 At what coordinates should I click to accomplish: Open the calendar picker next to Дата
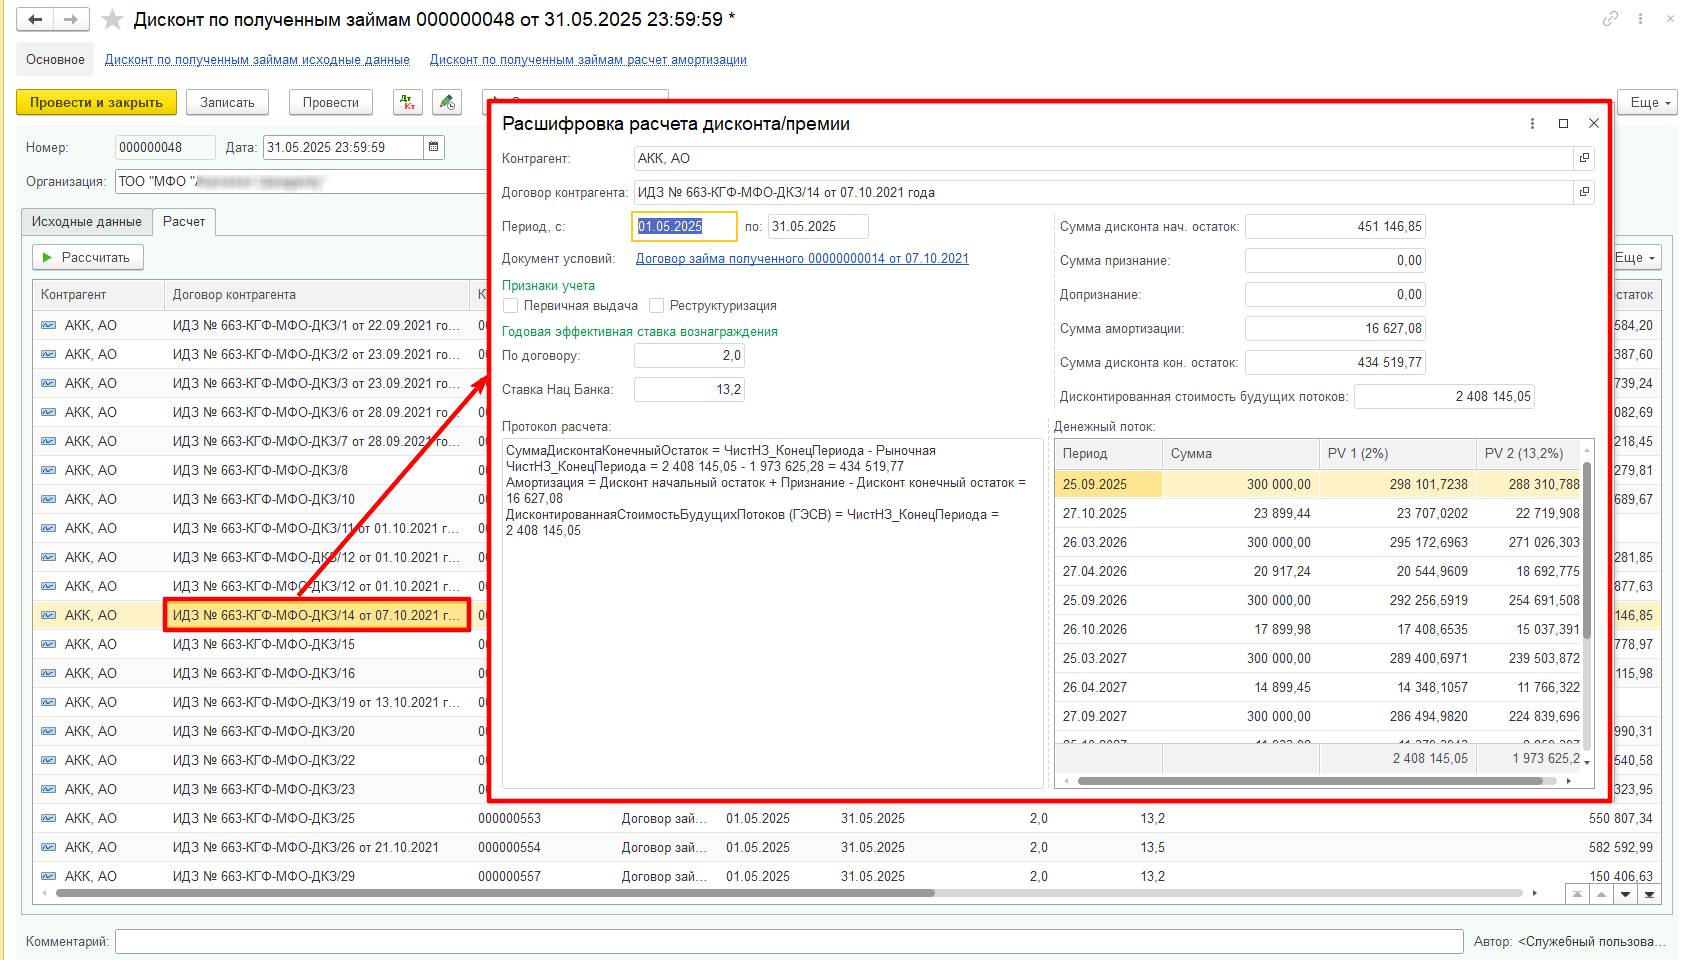point(434,147)
